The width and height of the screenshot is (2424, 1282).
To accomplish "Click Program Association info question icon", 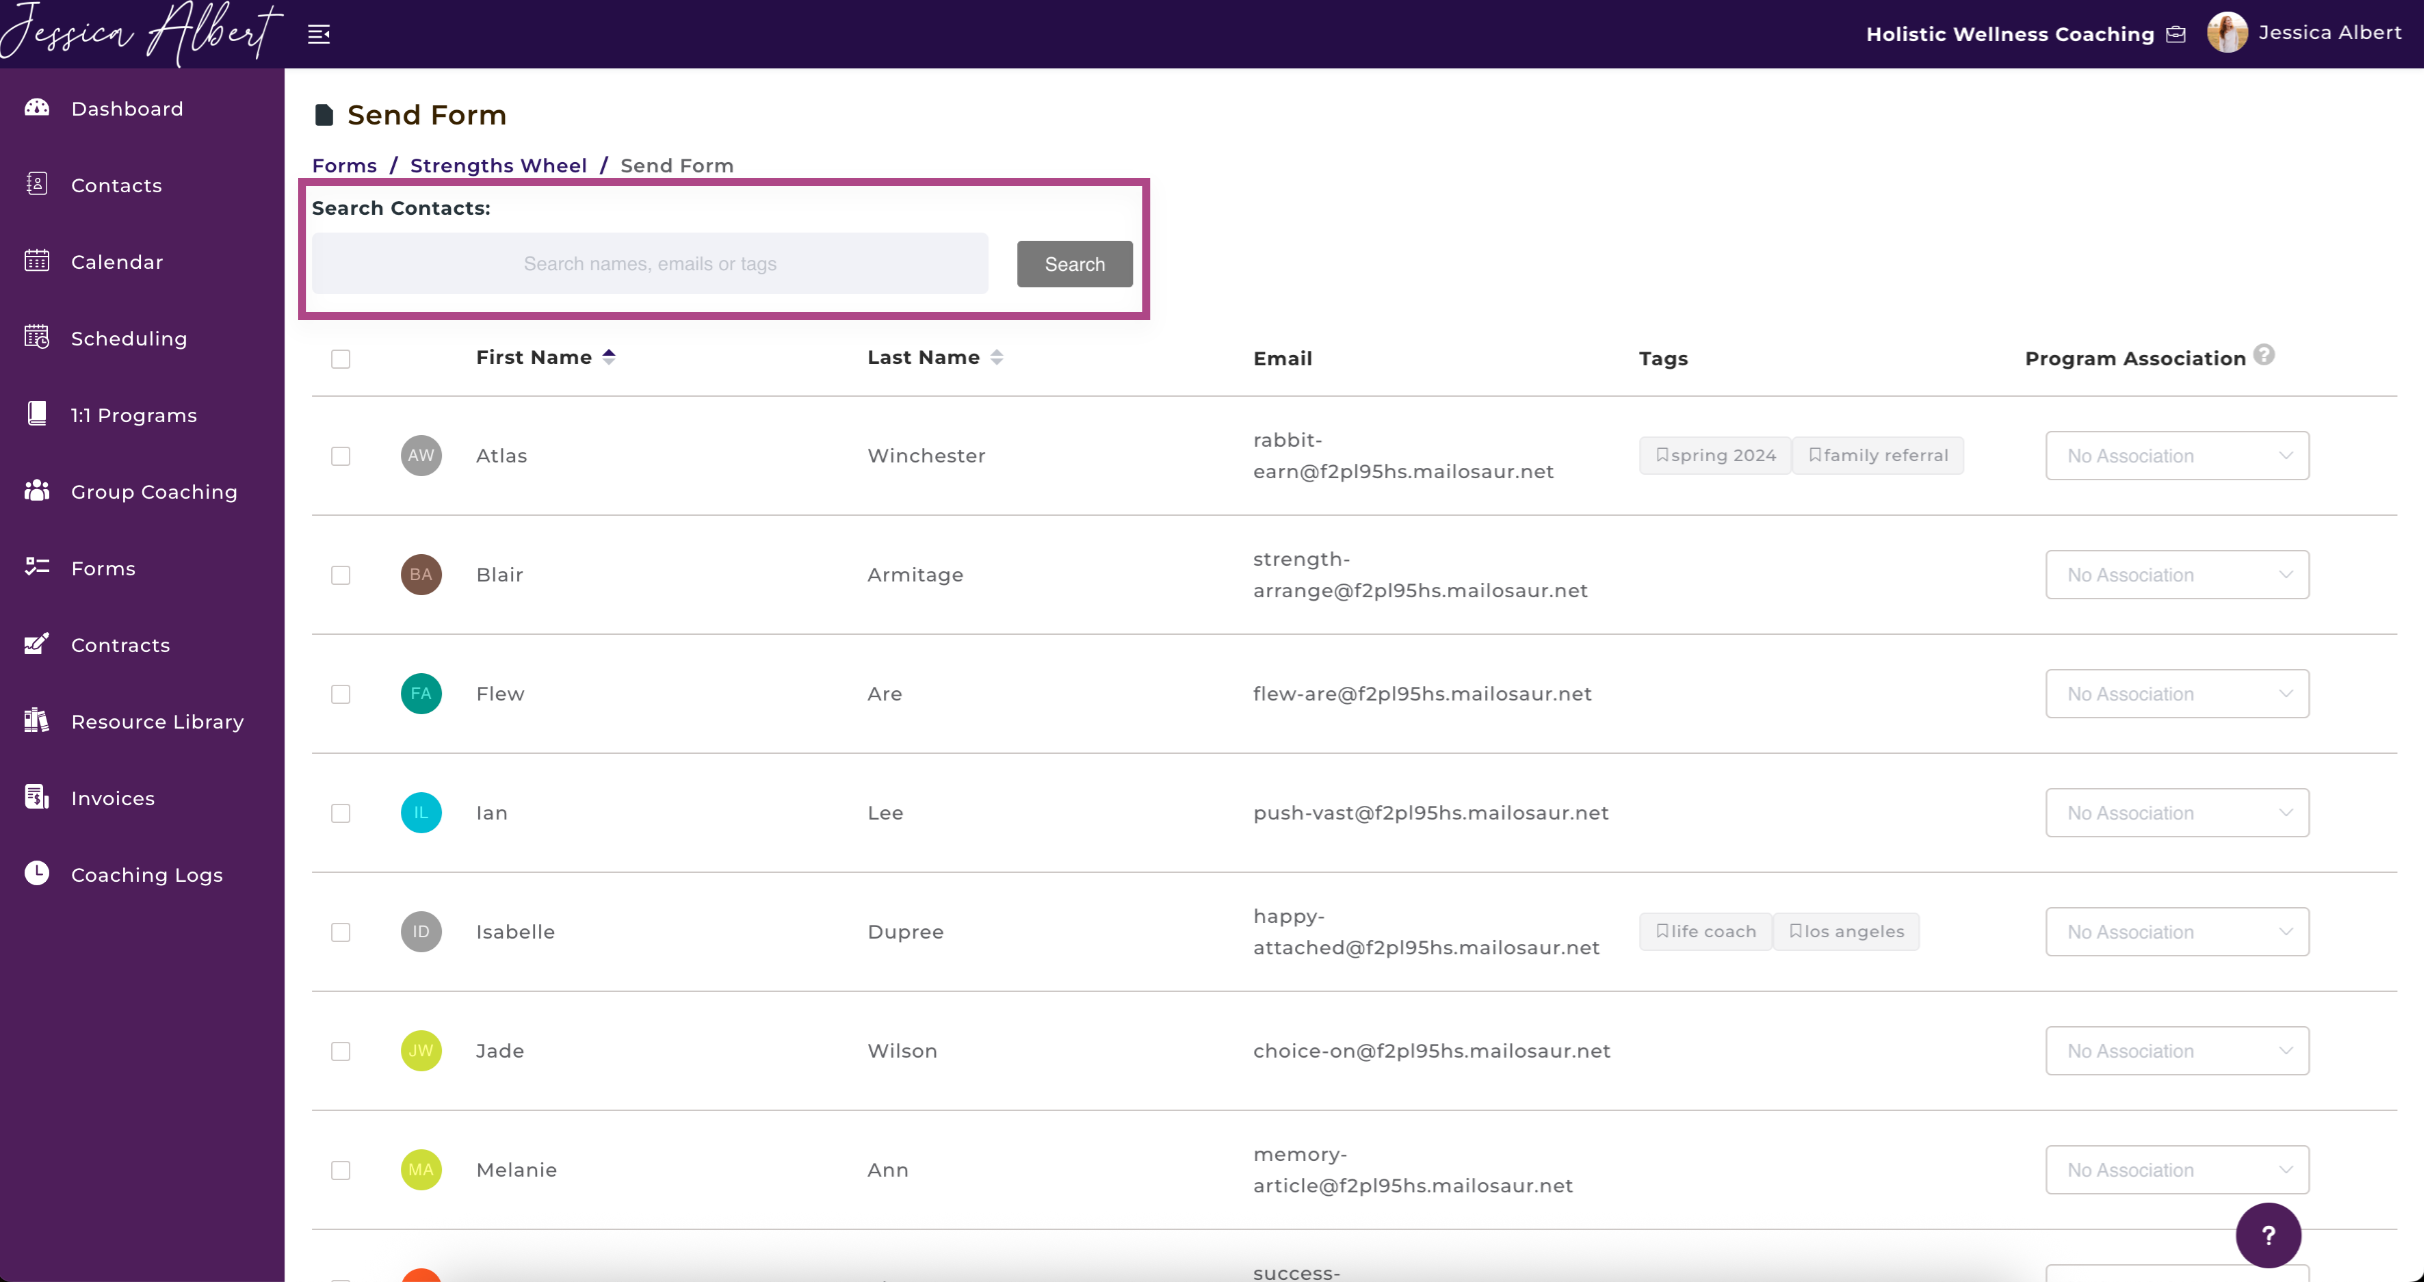I will 2264,355.
